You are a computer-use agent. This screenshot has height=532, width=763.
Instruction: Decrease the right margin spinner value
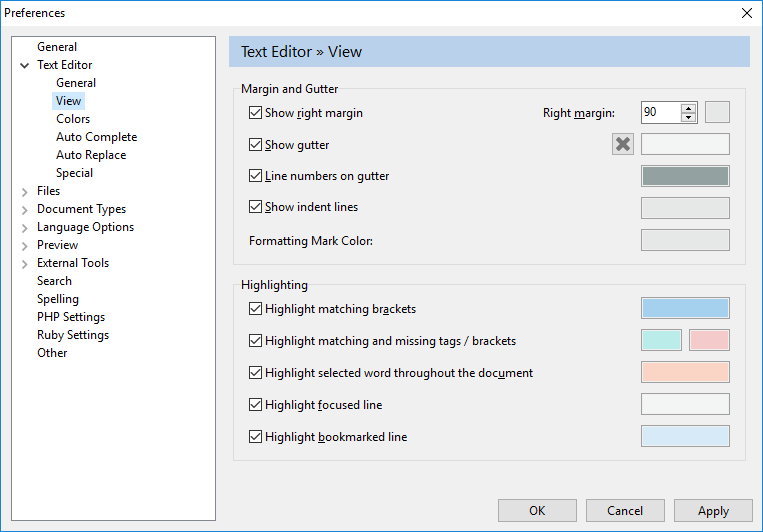688,117
